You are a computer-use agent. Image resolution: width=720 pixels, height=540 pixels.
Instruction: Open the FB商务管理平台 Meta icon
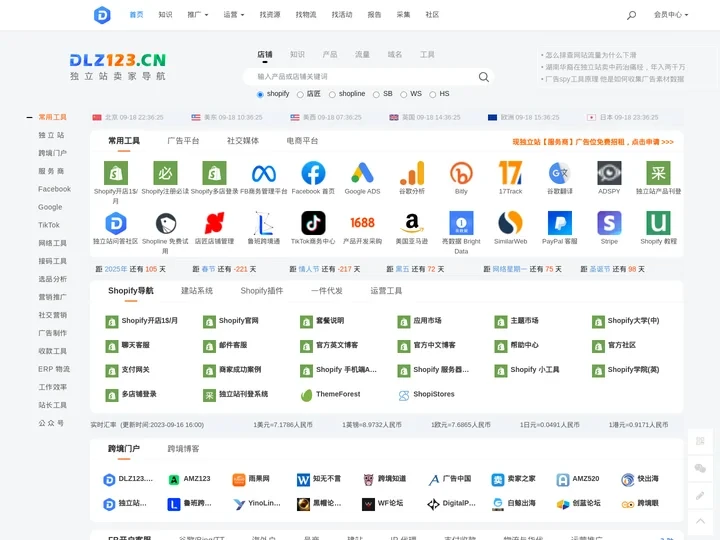click(x=264, y=173)
